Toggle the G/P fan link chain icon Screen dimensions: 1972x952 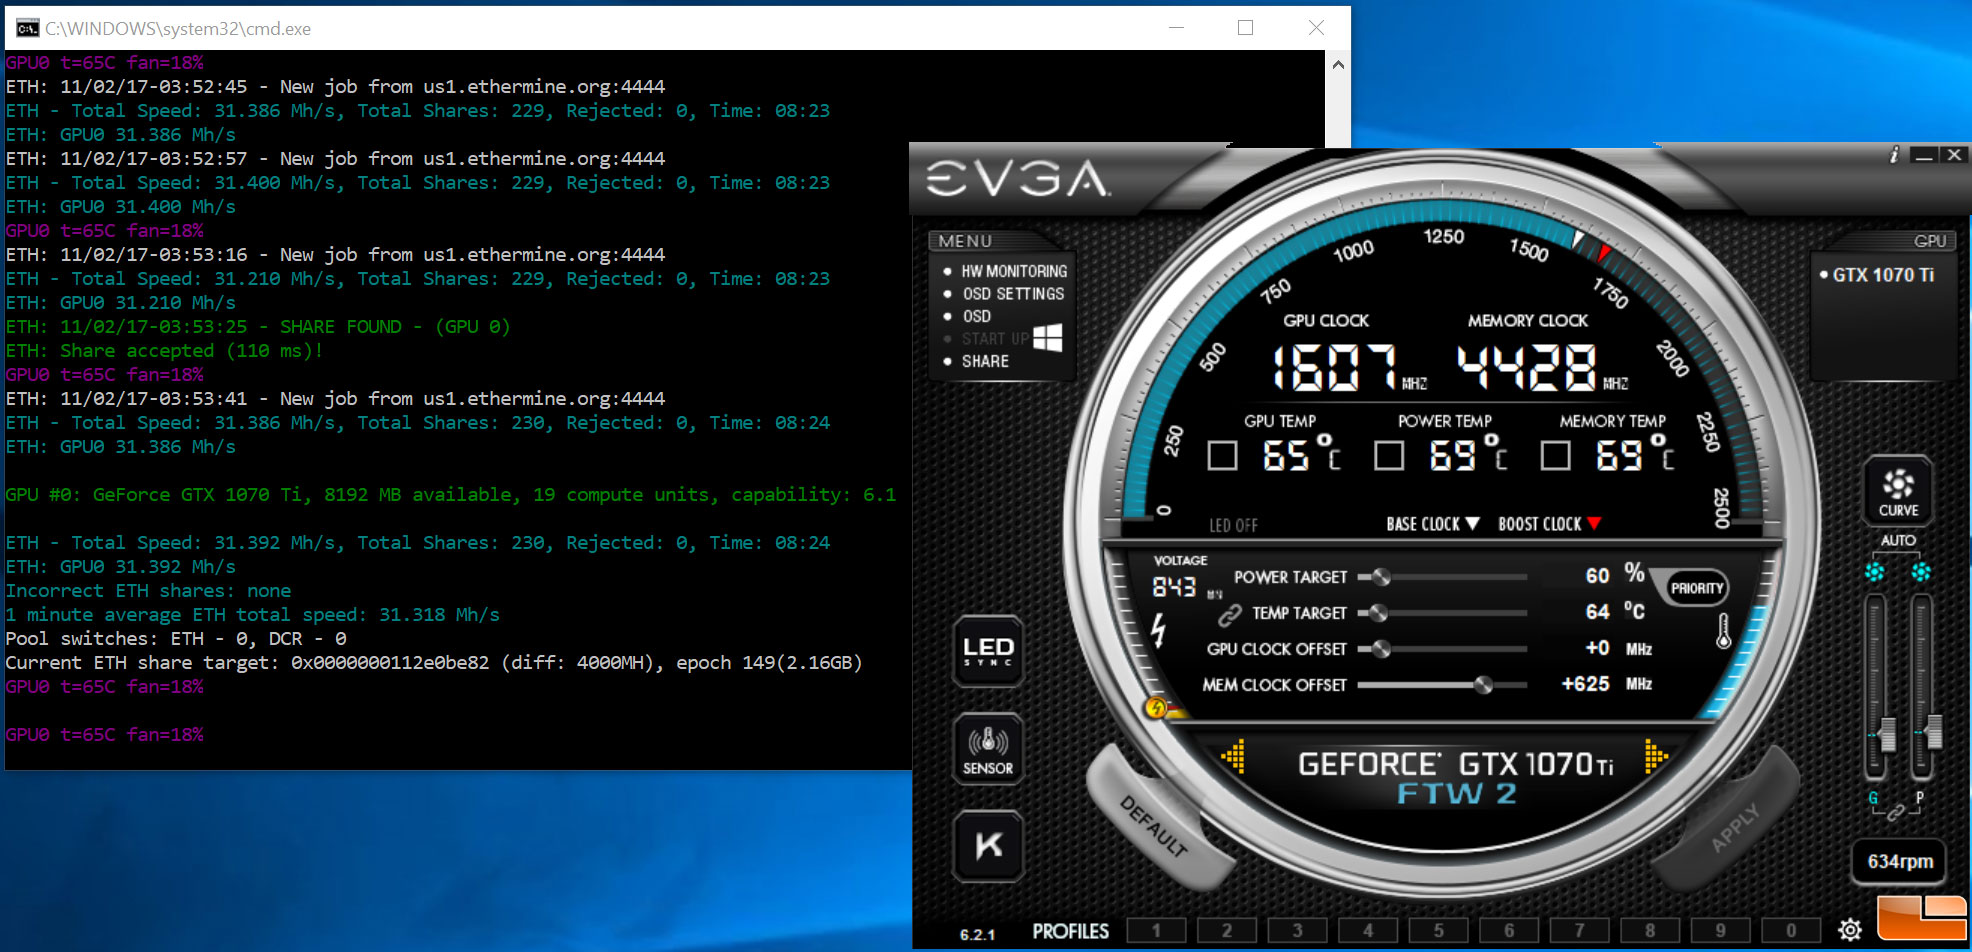(x=1896, y=814)
